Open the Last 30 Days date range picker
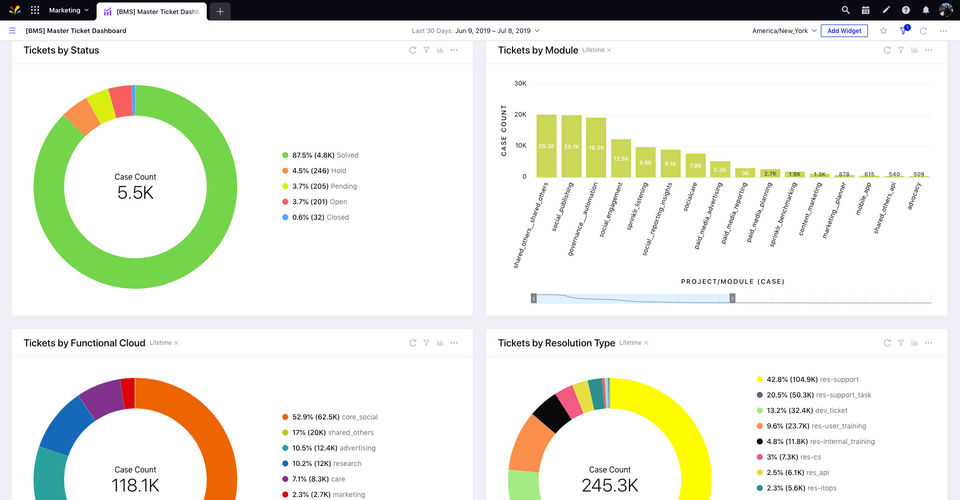The height and width of the screenshot is (500, 960). (x=476, y=31)
